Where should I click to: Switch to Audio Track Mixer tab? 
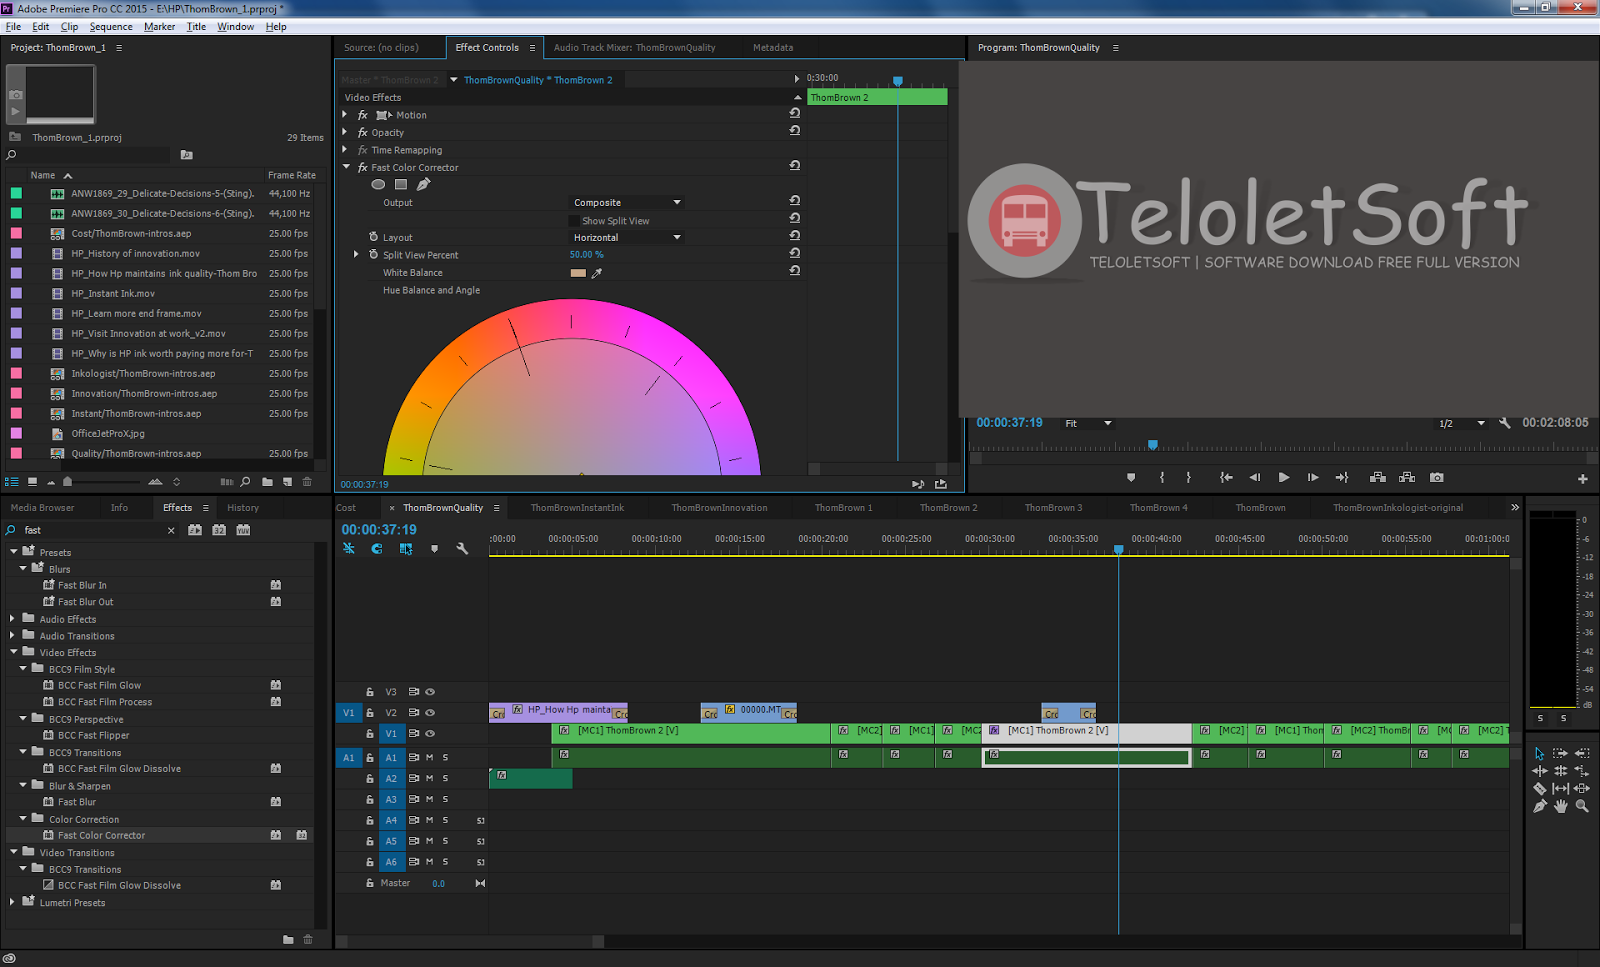pyautogui.click(x=634, y=48)
